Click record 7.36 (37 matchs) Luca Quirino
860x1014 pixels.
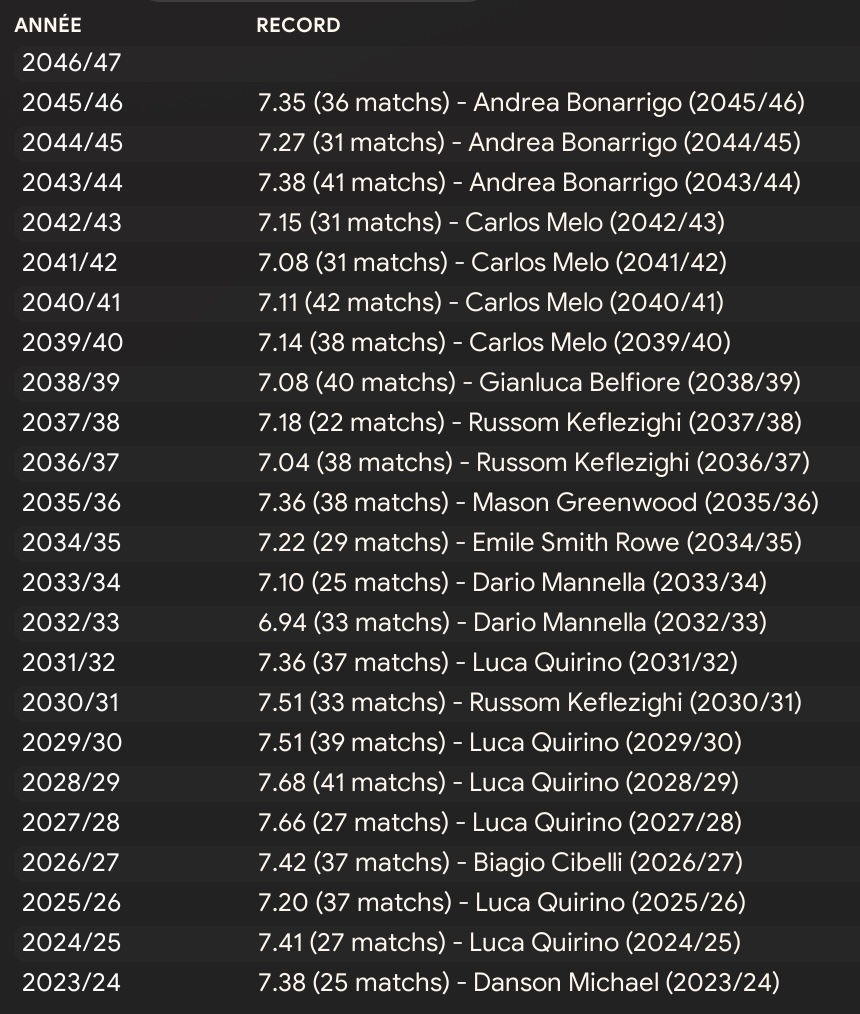click(x=498, y=663)
